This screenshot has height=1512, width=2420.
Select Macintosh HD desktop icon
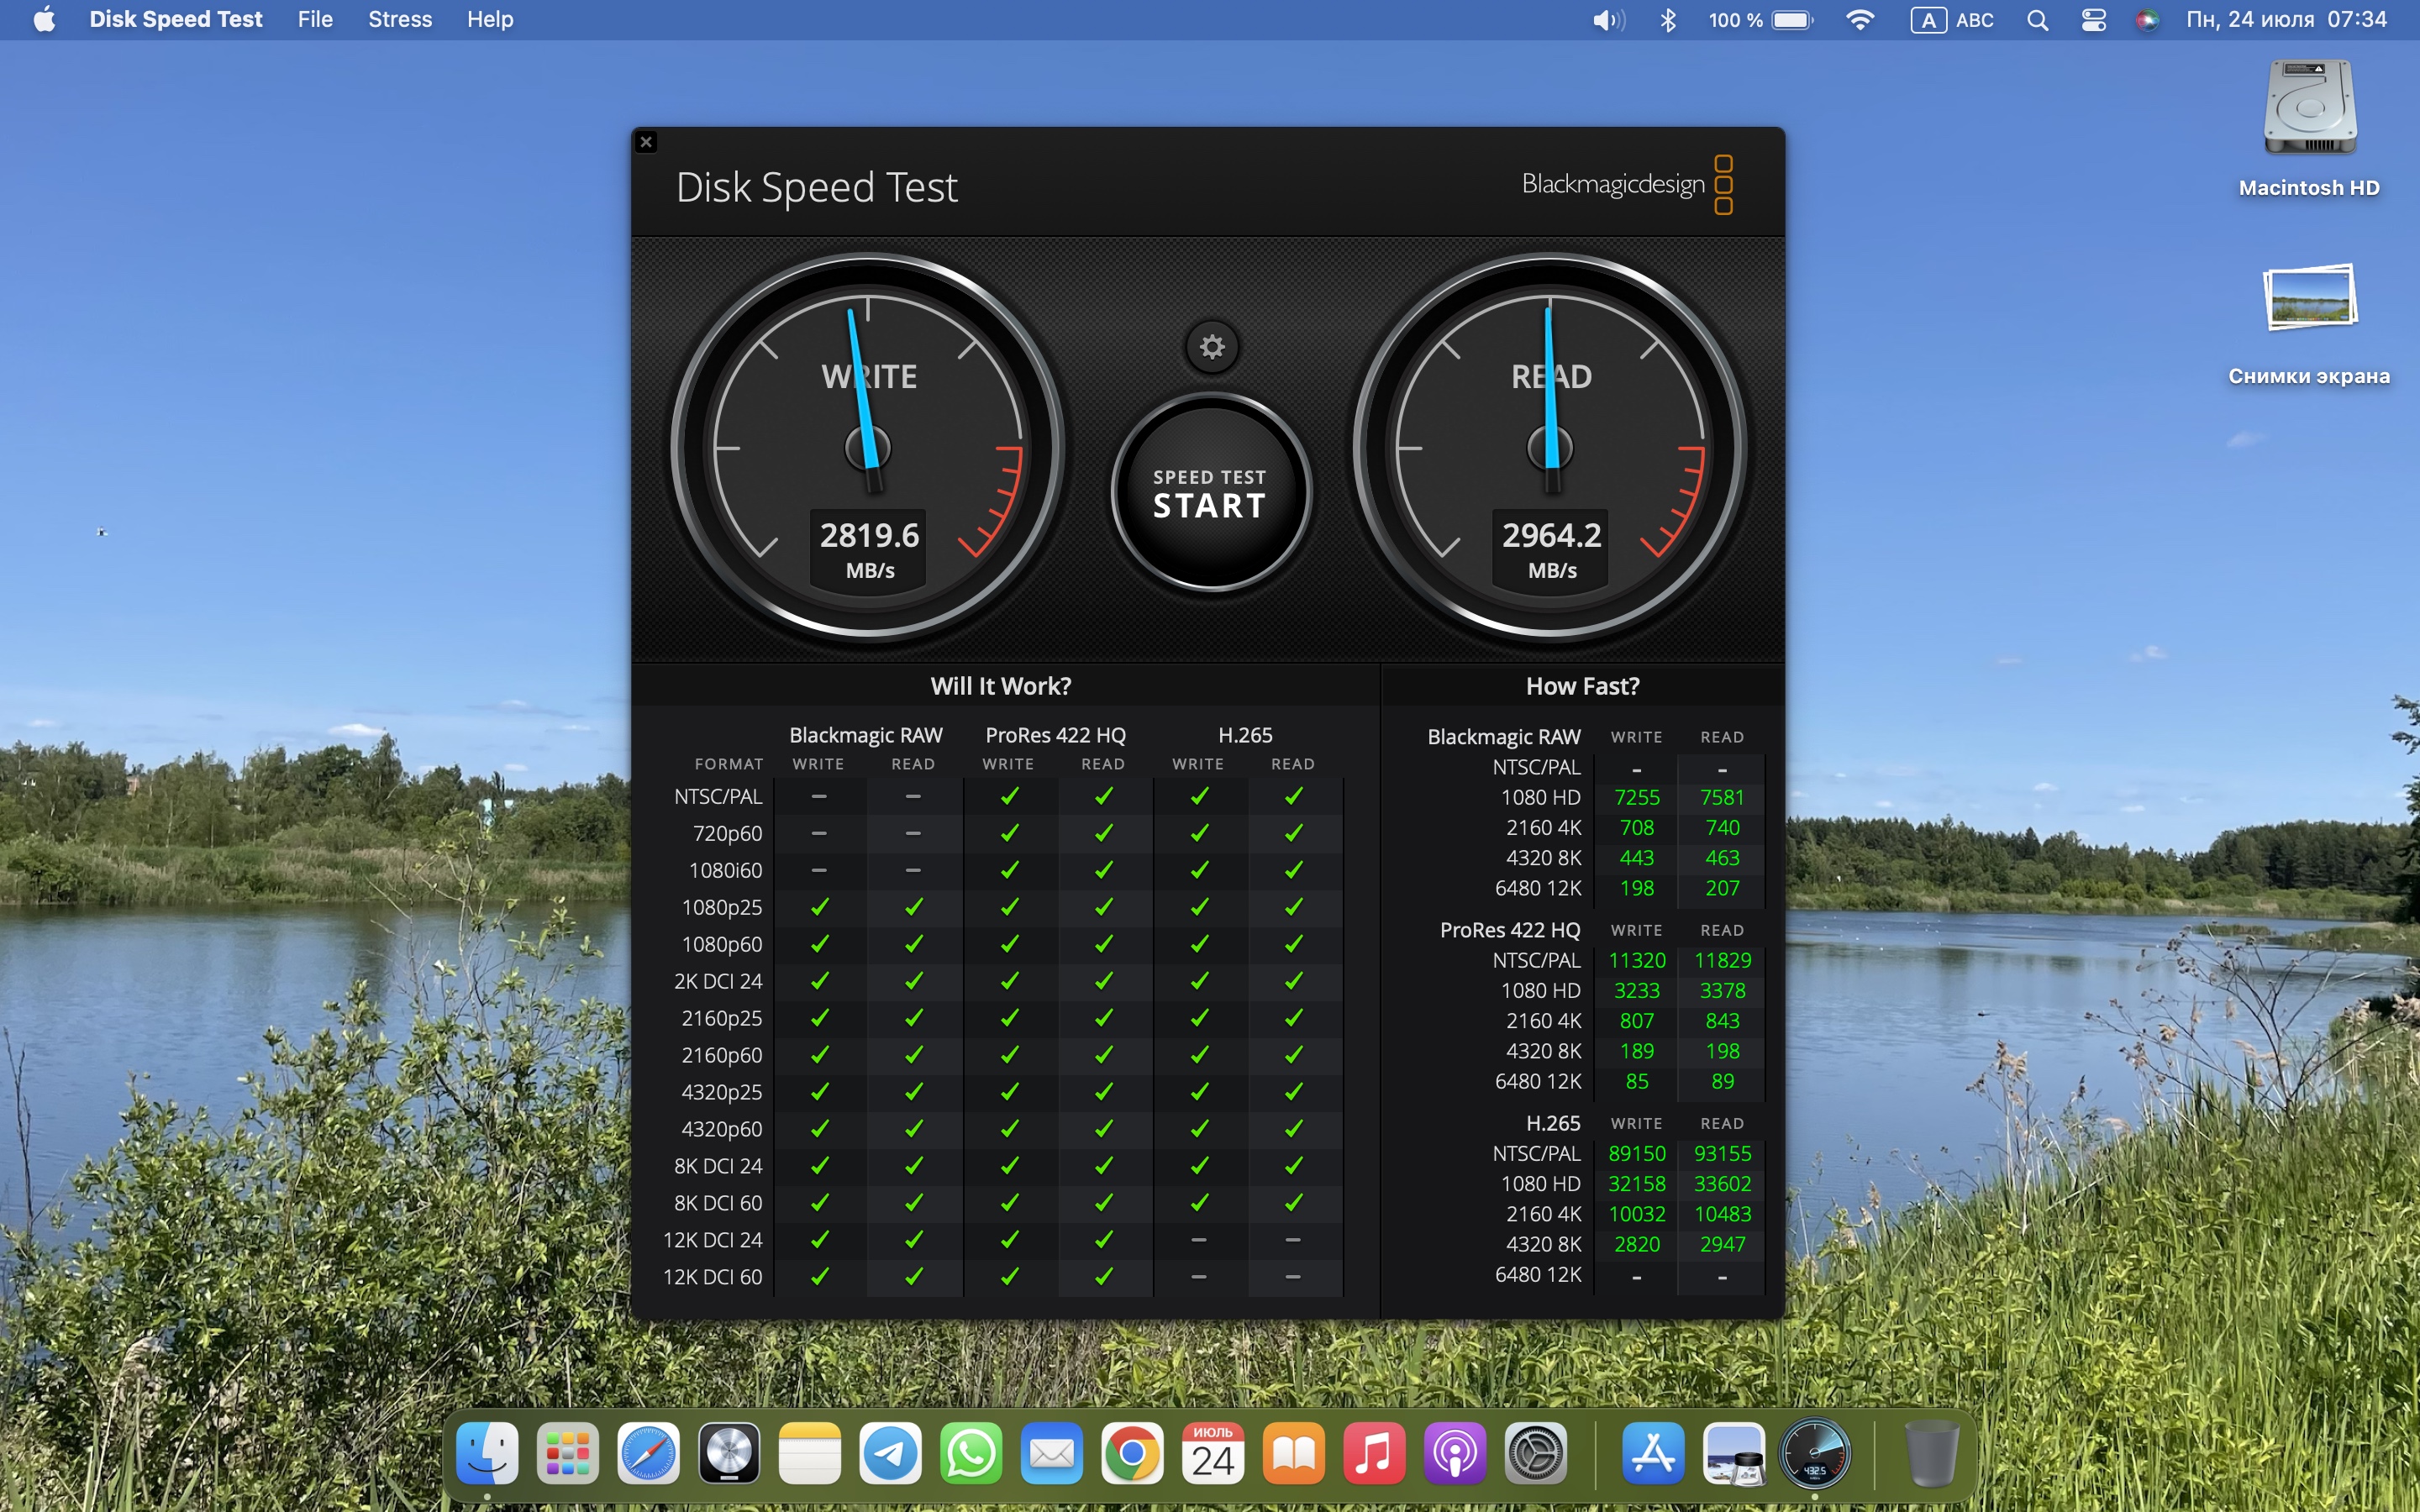click(2309, 128)
